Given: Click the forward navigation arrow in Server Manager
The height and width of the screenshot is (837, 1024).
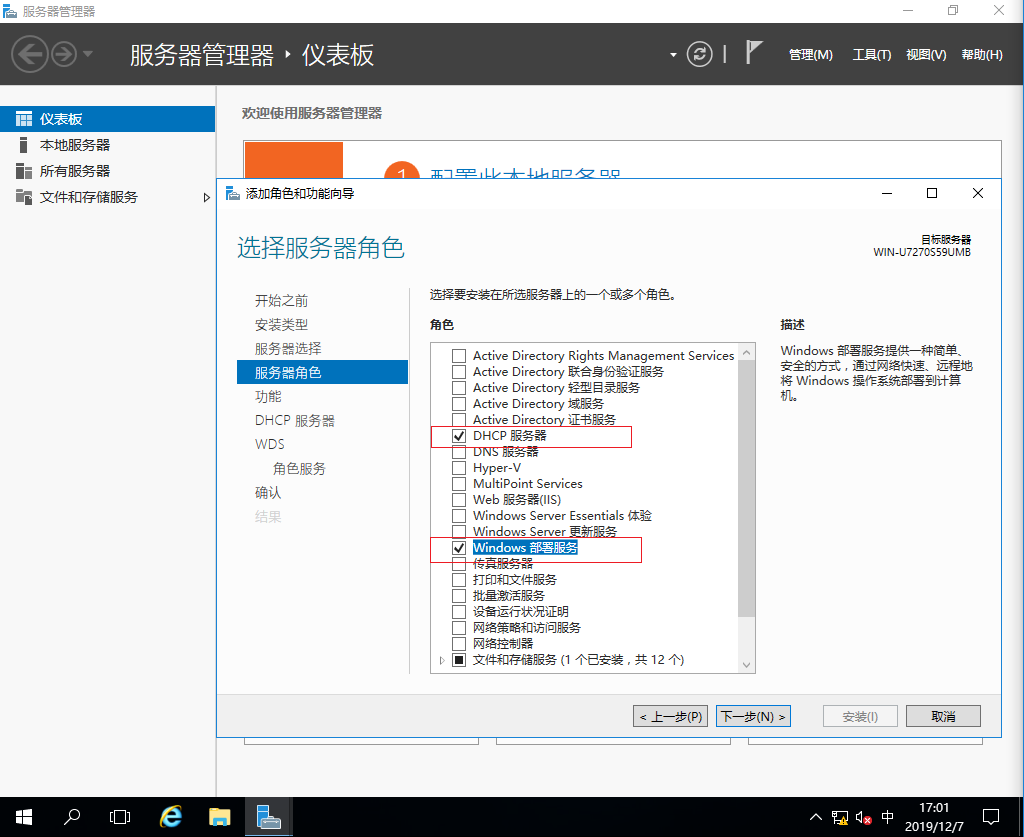Looking at the screenshot, I should click(64, 54).
